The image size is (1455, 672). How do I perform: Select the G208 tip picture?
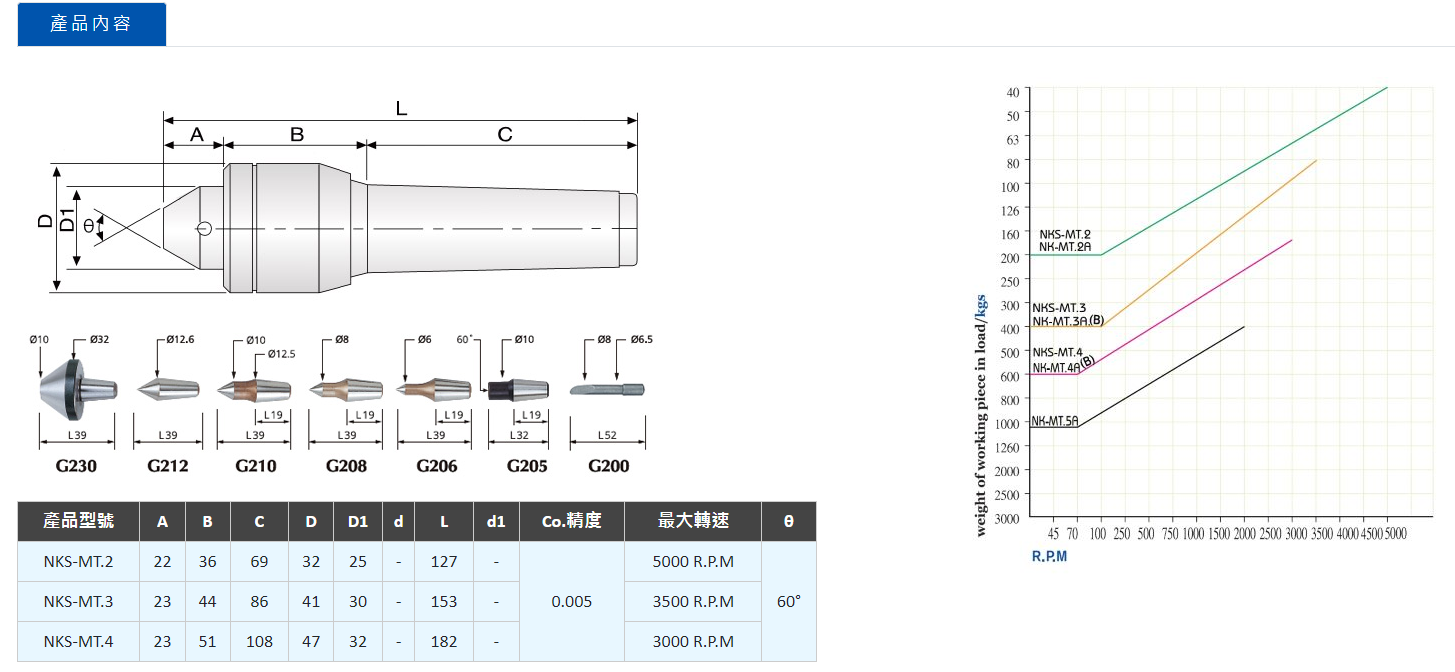click(346, 387)
